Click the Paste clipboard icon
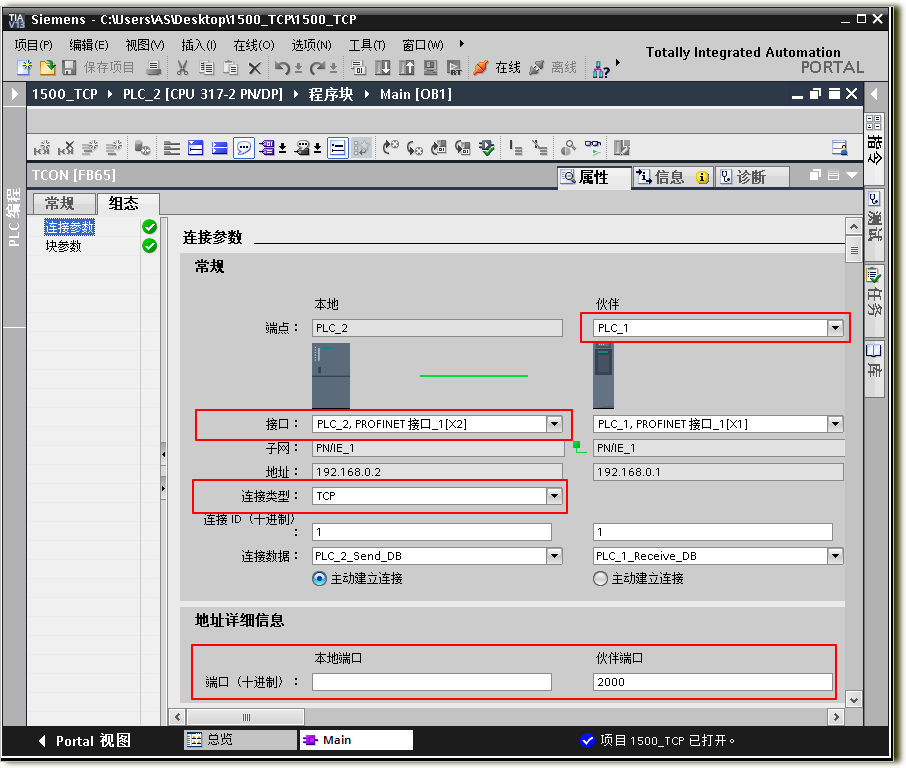Image resolution: width=906 pixels, height=768 pixels. pyautogui.click(x=231, y=68)
